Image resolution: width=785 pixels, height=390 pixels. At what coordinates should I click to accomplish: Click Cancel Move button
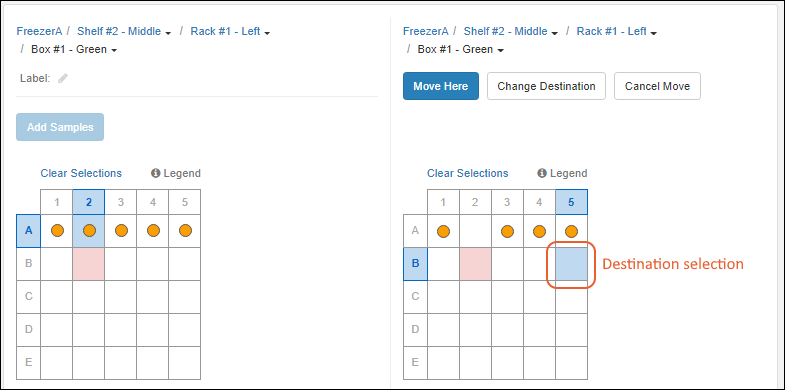[x=657, y=86]
